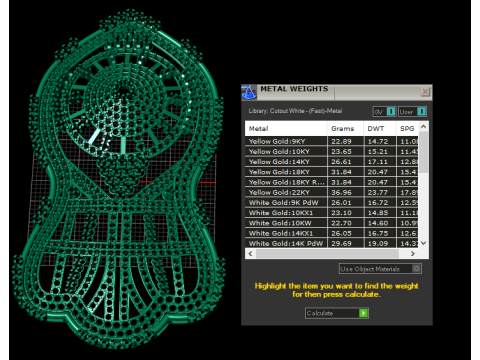Click the 16.72 DWT value

[x=378, y=203]
